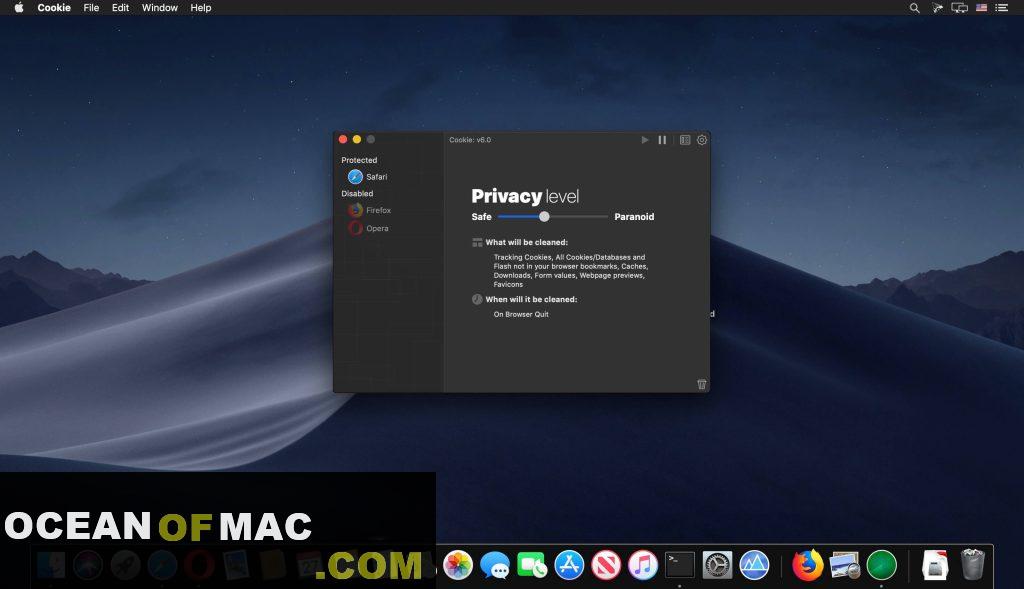This screenshot has width=1024, height=589.
Task: Open the disk image stack in Dock
Action: (x=935, y=565)
